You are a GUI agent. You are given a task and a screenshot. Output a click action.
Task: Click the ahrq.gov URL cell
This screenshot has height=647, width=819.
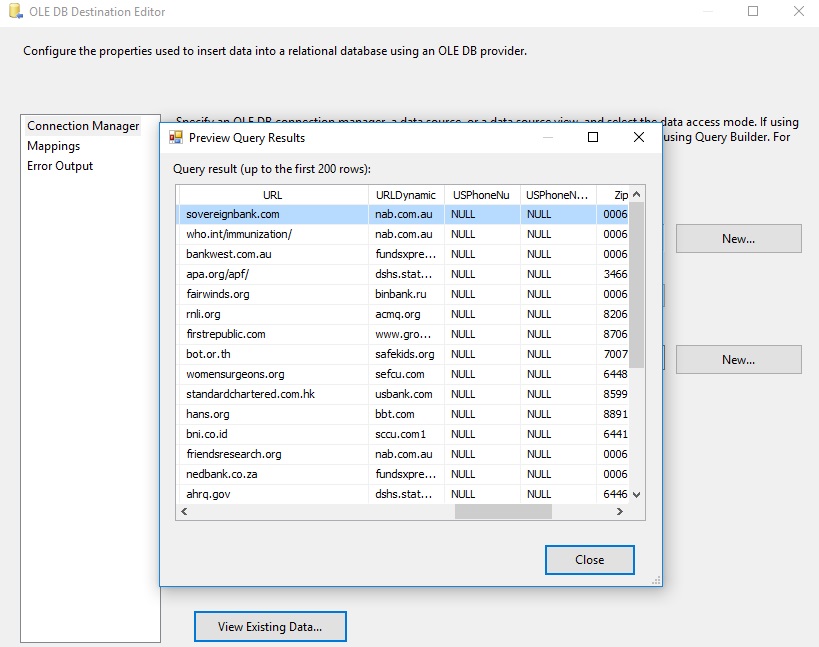click(273, 494)
